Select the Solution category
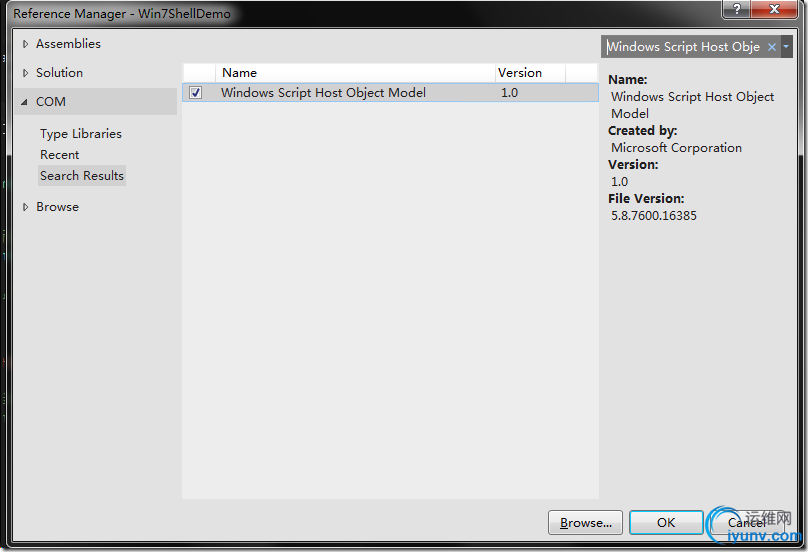 59,73
